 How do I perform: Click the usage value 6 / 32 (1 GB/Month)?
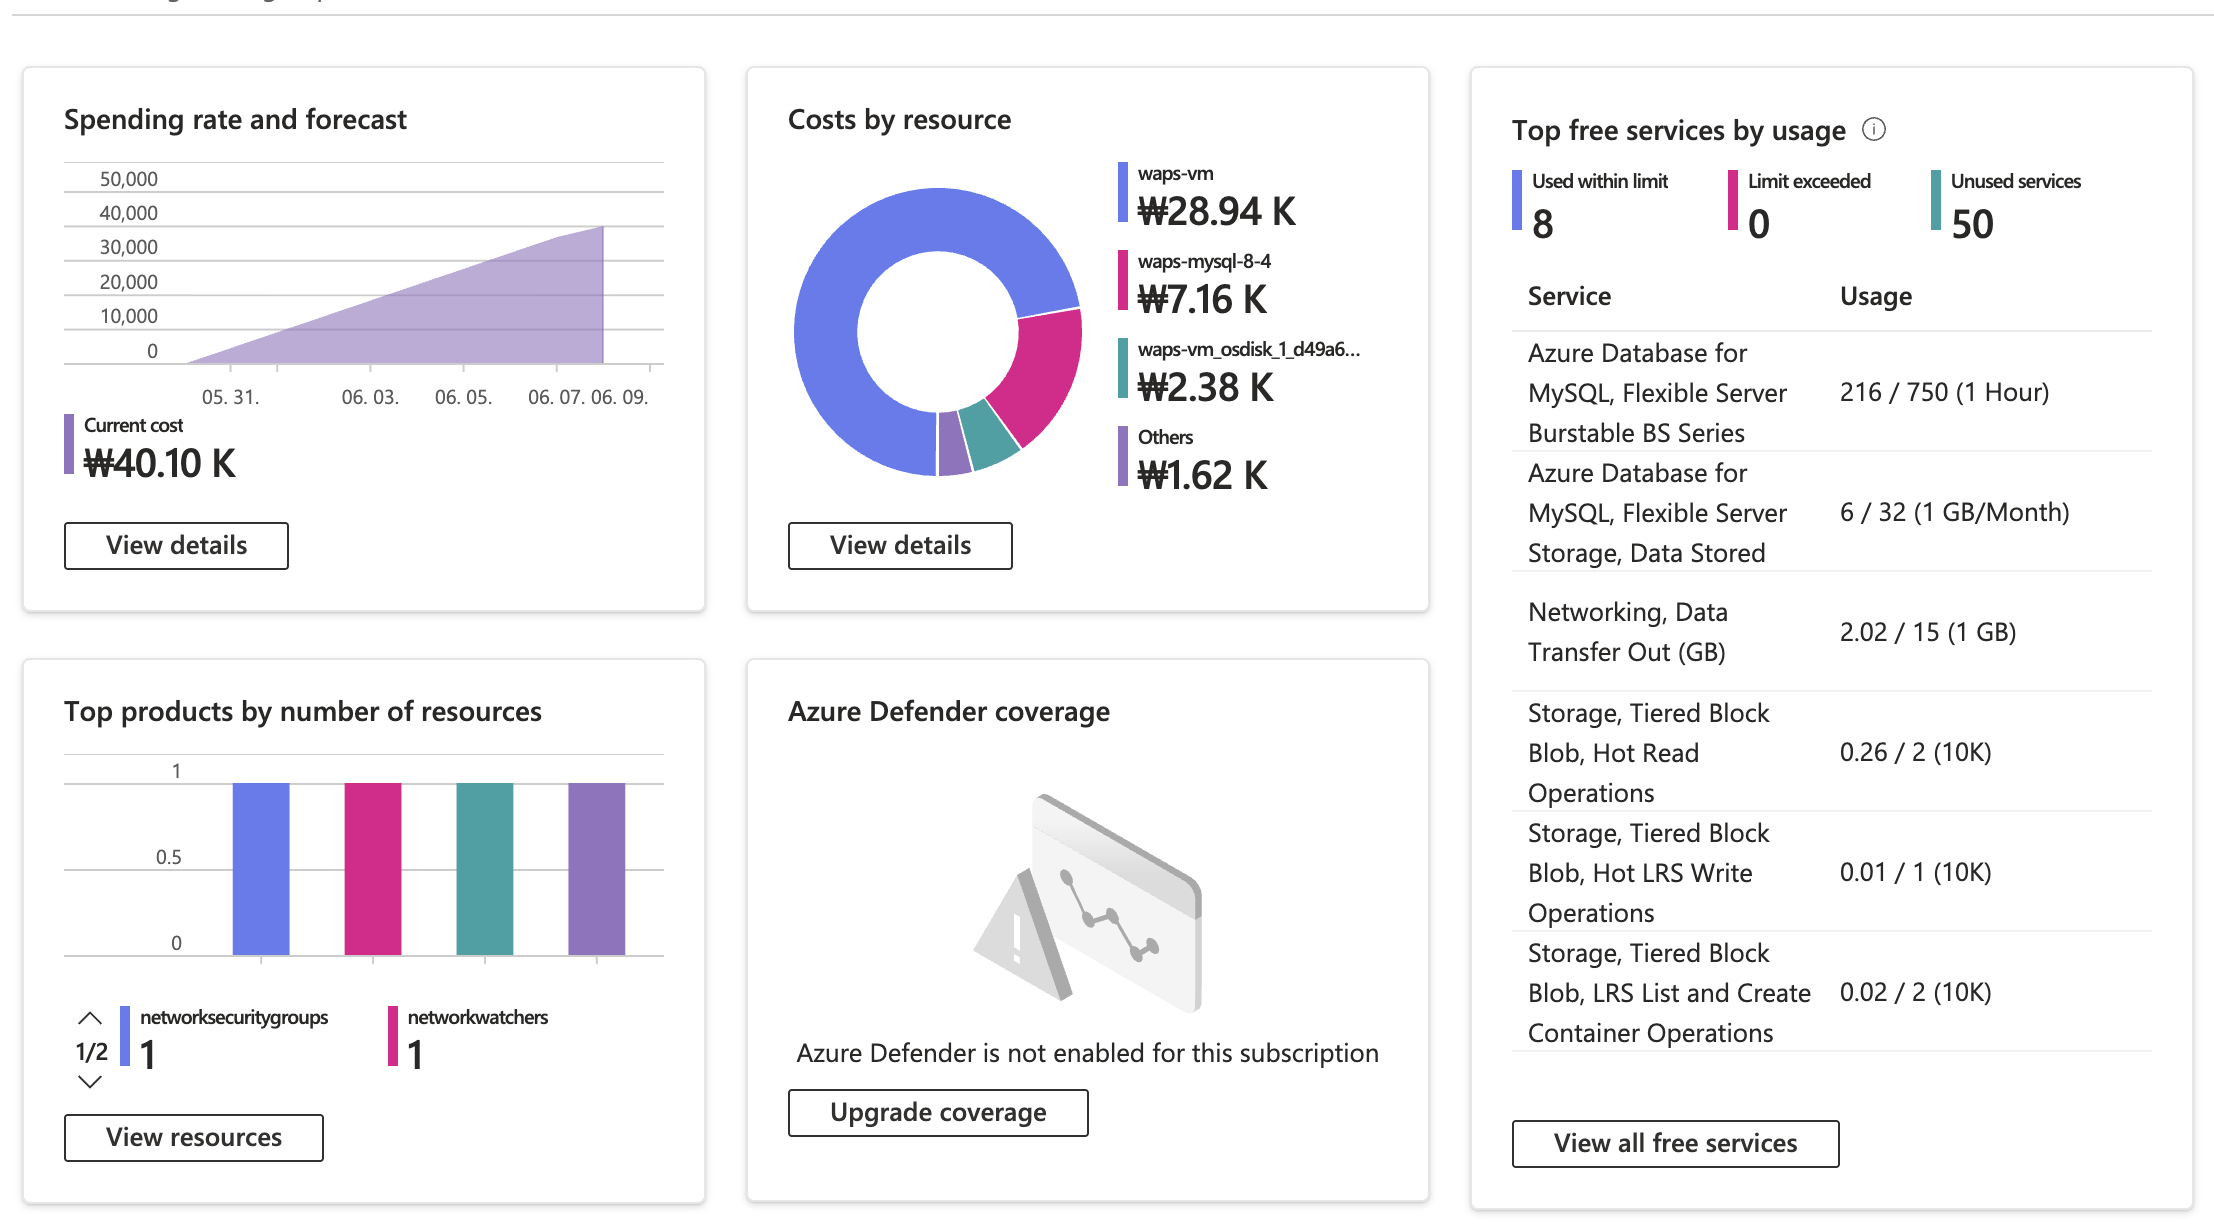tap(1954, 512)
